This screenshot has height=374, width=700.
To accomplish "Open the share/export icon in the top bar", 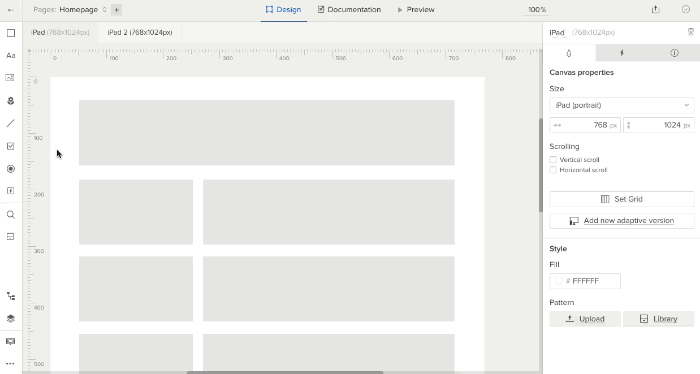I will coord(655,9).
